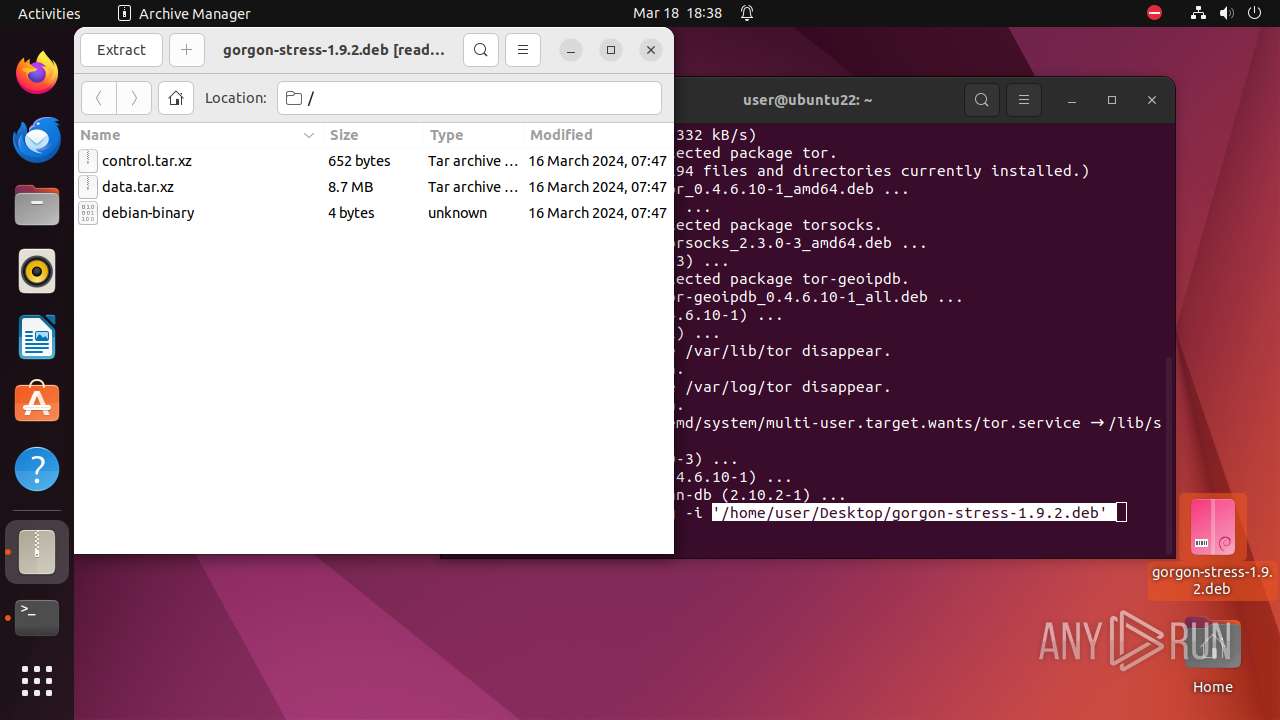Go to archive home location
This screenshot has height=720, width=1280.
click(176, 98)
